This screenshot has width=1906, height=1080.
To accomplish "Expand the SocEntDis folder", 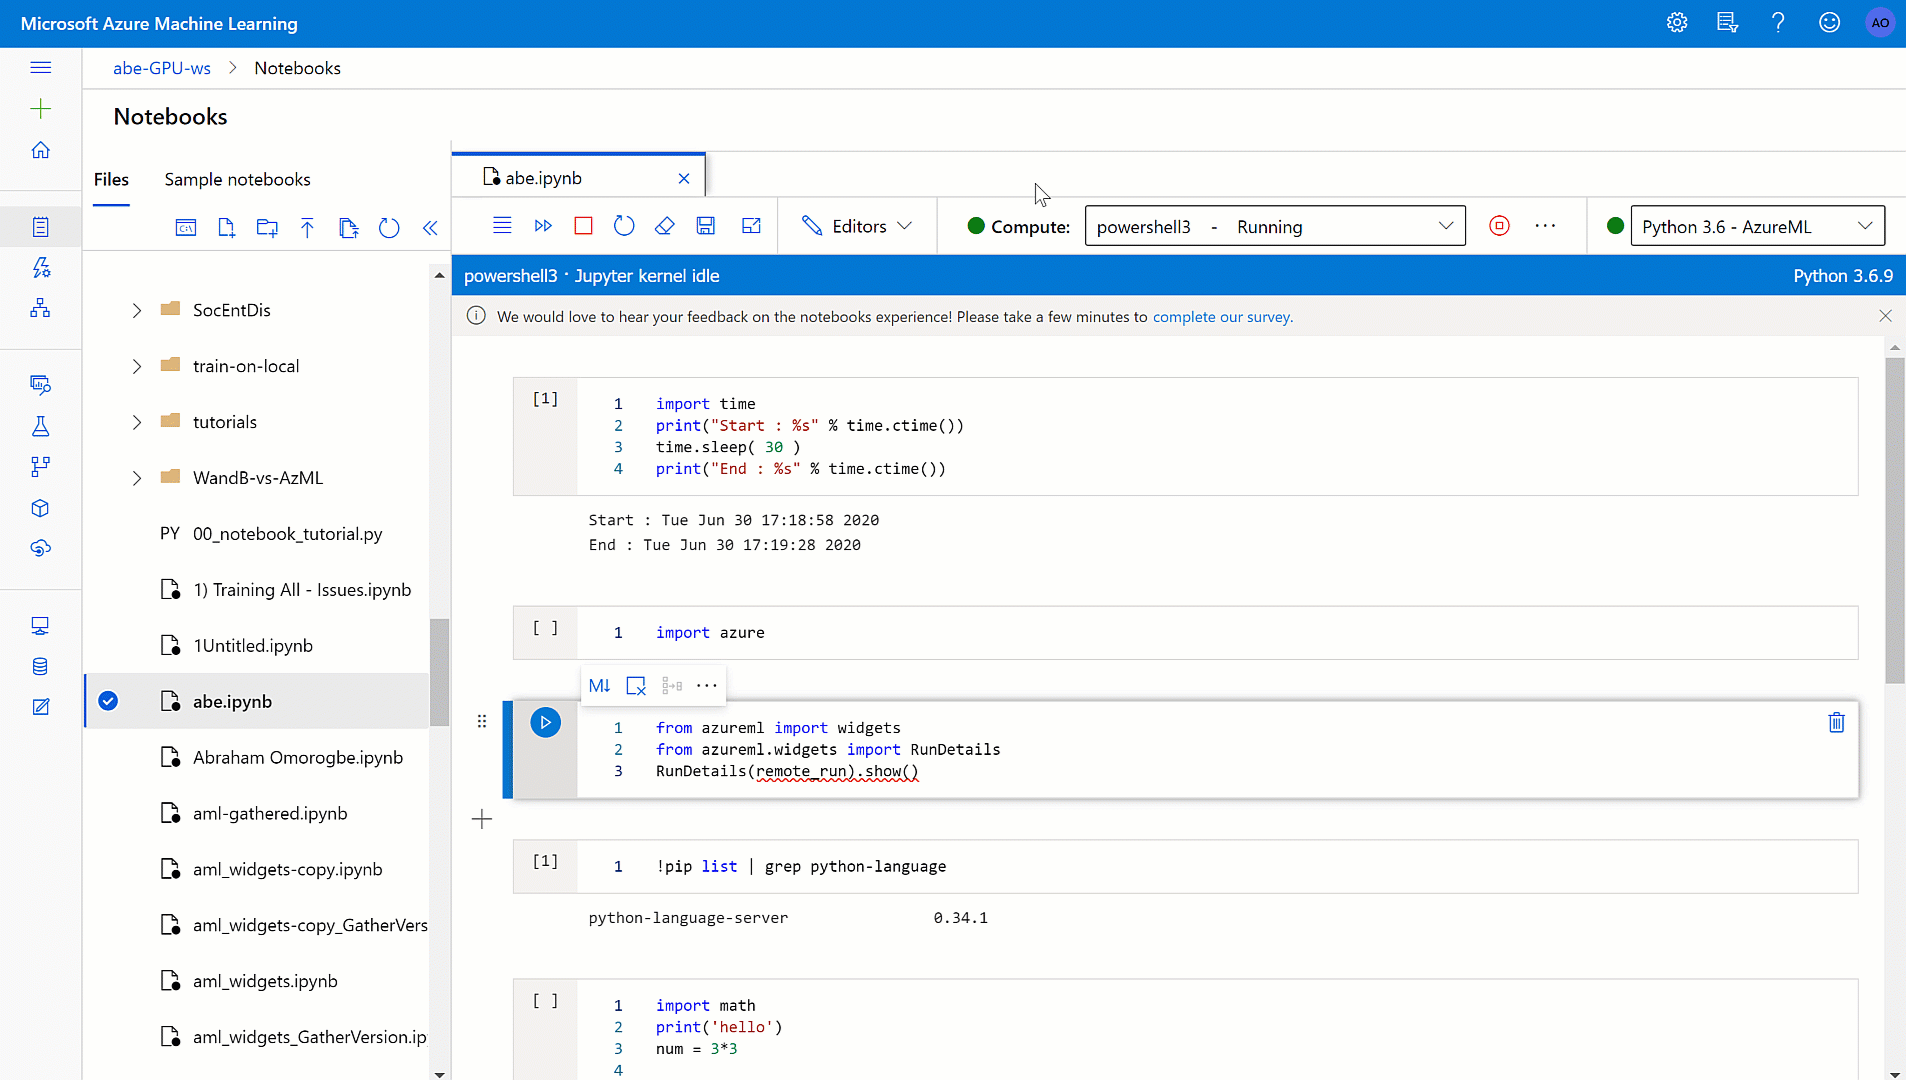I will 137,310.
